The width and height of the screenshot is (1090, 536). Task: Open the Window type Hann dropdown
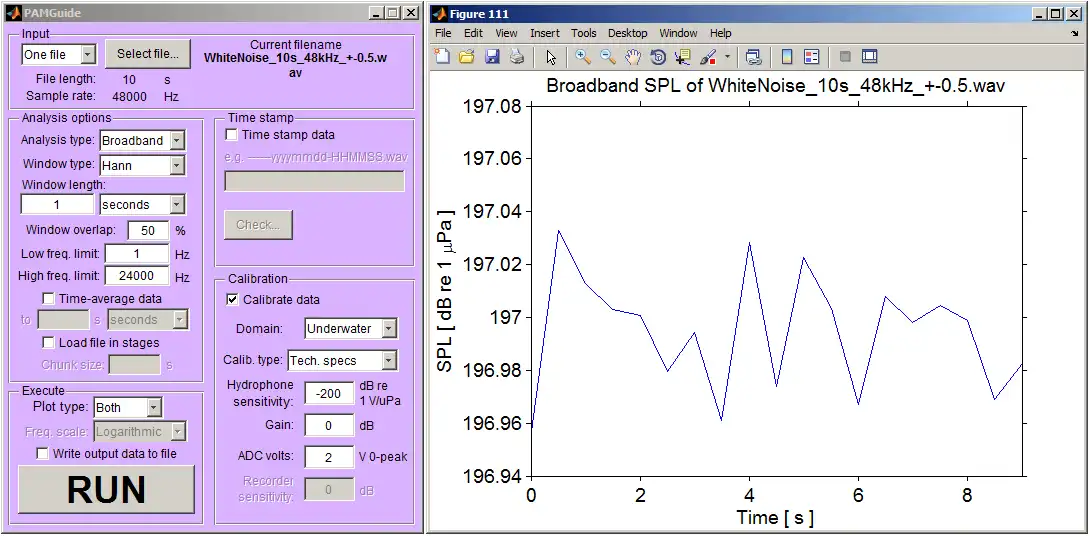pyautogui.click(x=142, y=165)
